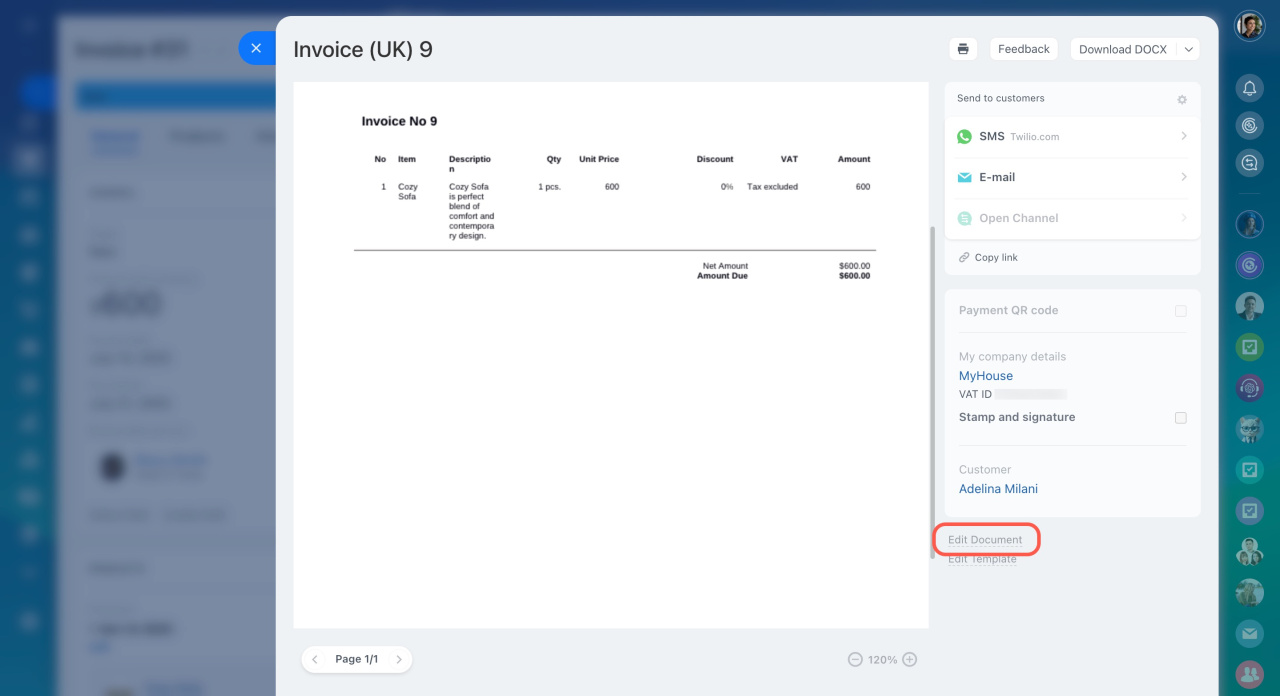Open the Send to customers settings gear
Viewport: 1280px width, 696px height.
pyautogui.click(x=1182, y=99)
